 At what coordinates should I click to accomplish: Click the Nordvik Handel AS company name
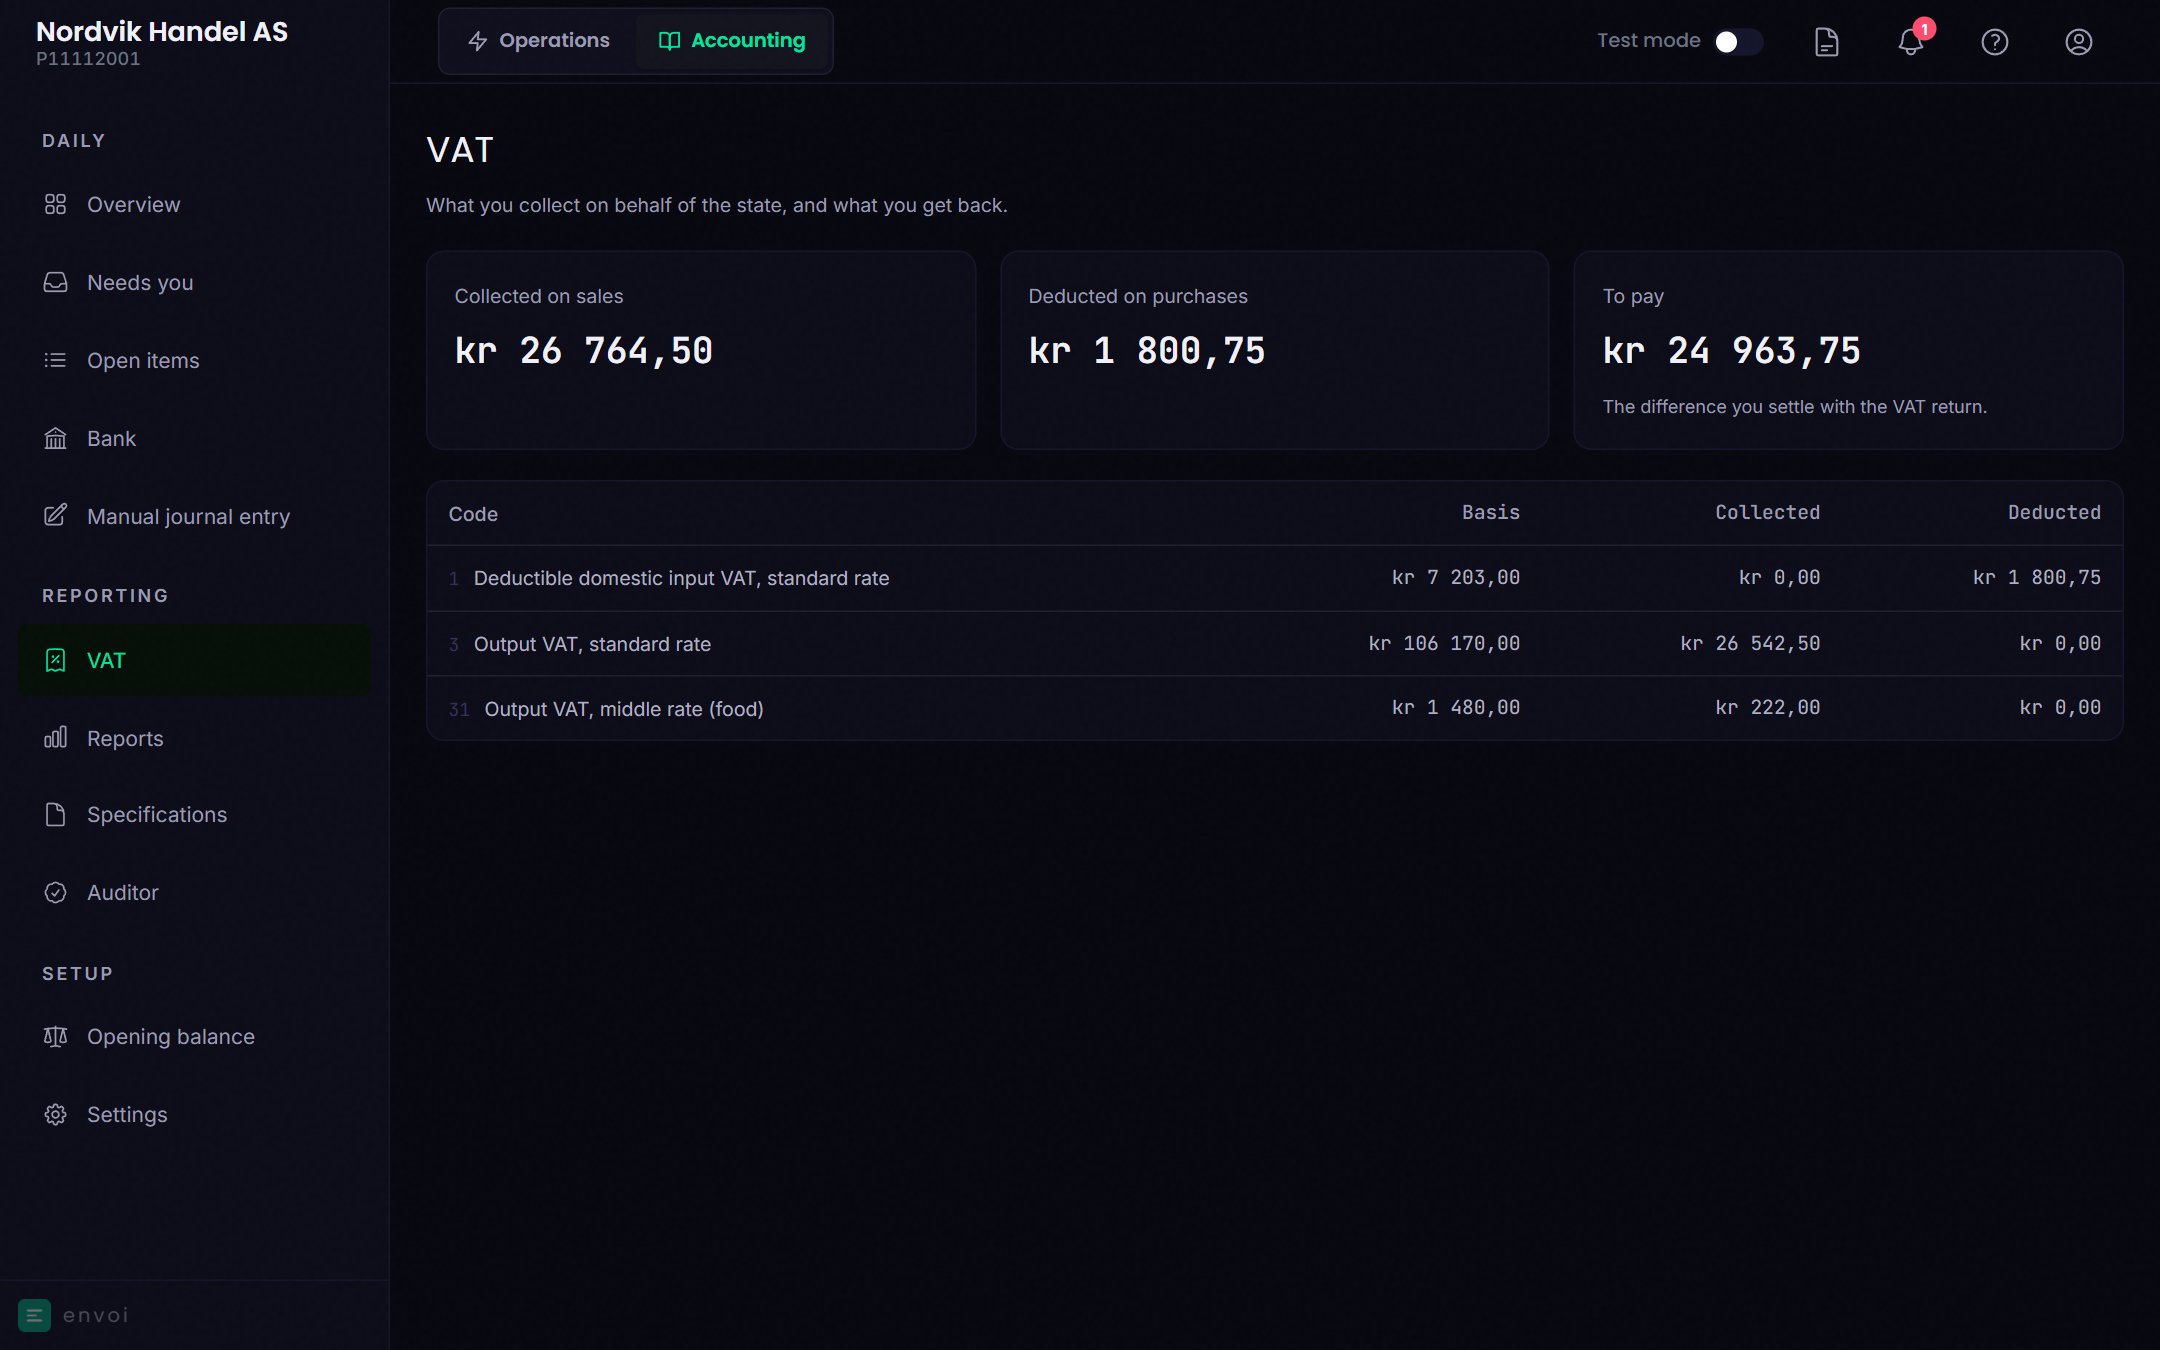click(x=162, y=31)
